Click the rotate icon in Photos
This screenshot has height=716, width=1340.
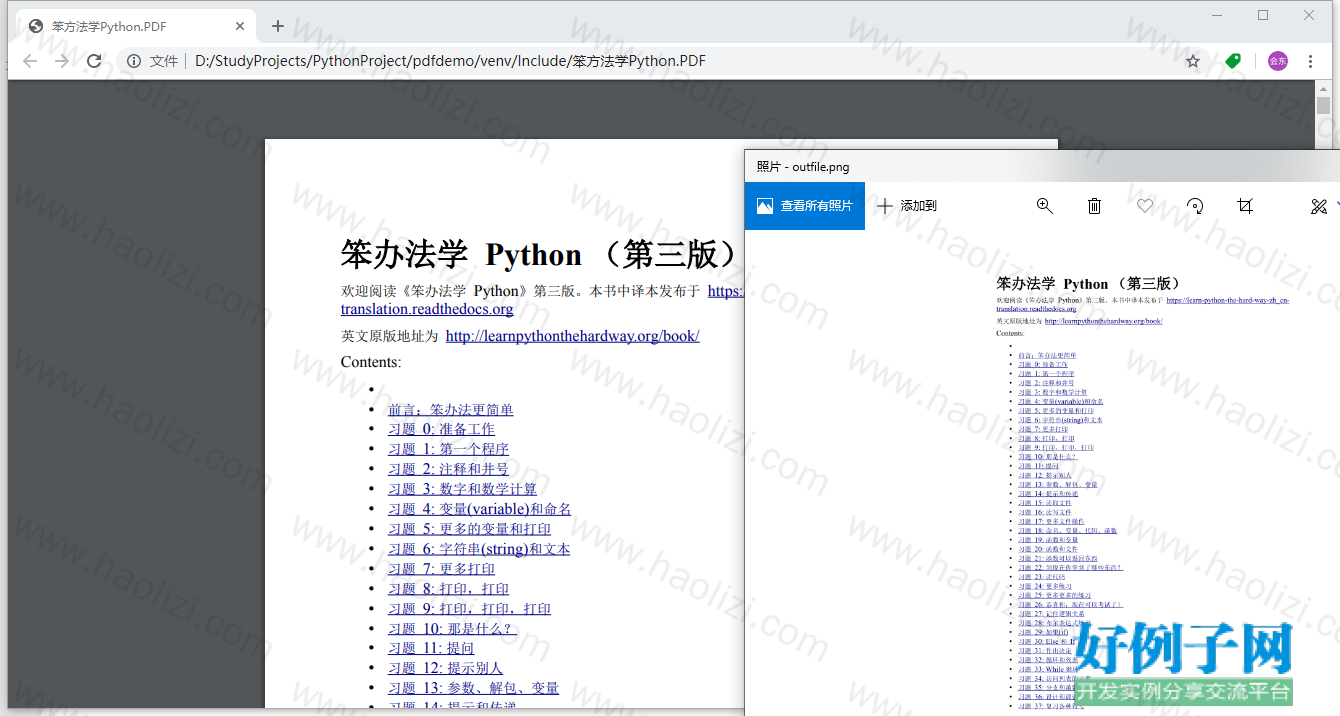(1195, 206)
